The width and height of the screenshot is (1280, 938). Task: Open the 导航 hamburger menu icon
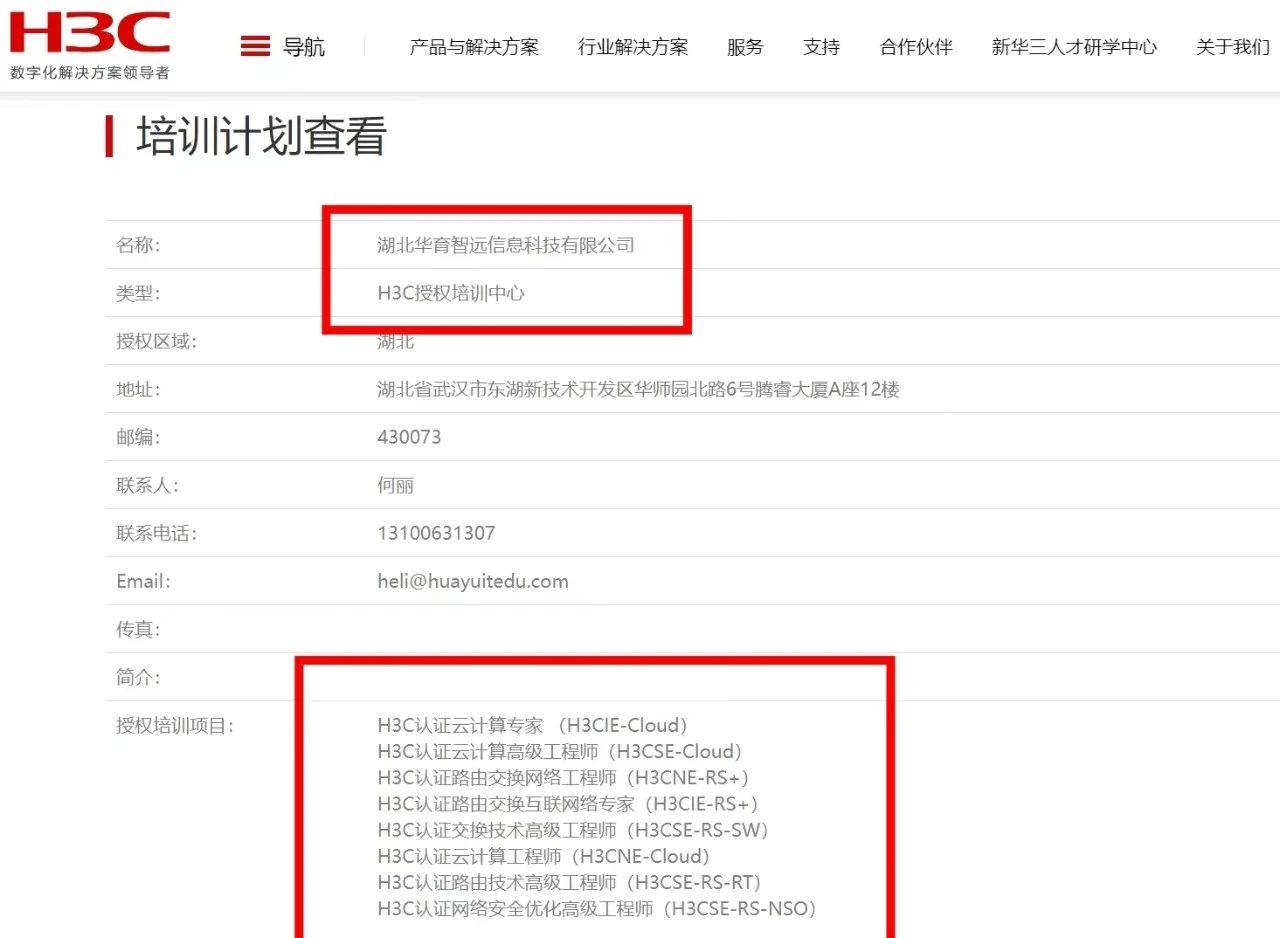coord(256,46)
